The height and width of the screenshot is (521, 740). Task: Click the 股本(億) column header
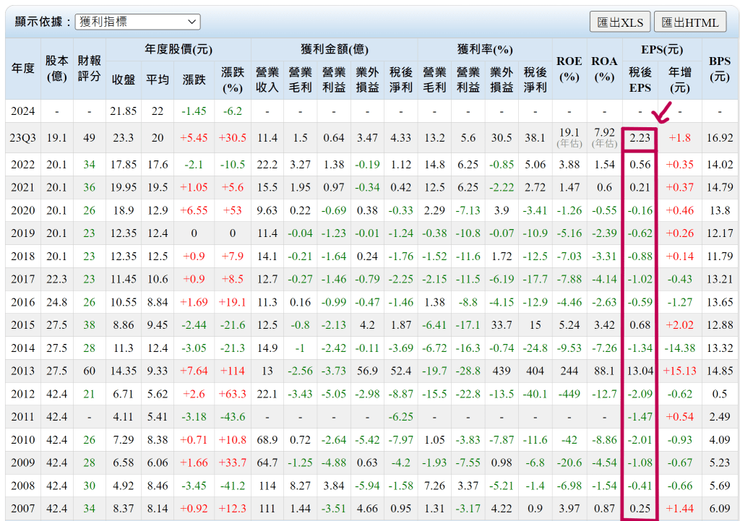tap(56, 68)
